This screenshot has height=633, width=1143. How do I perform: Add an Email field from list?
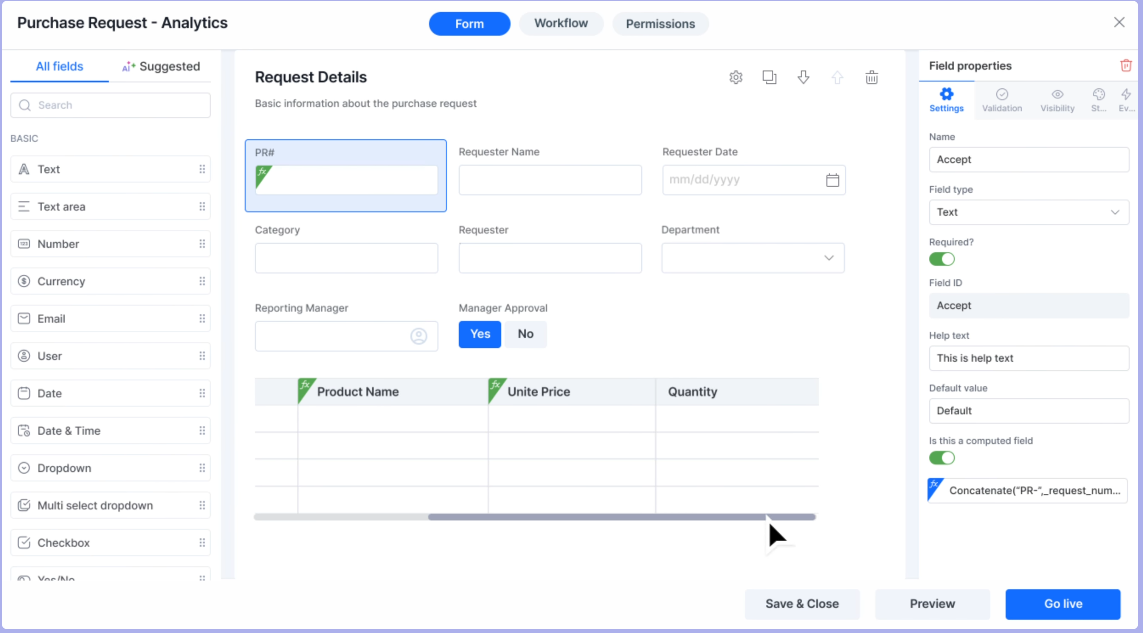[110, 319]
